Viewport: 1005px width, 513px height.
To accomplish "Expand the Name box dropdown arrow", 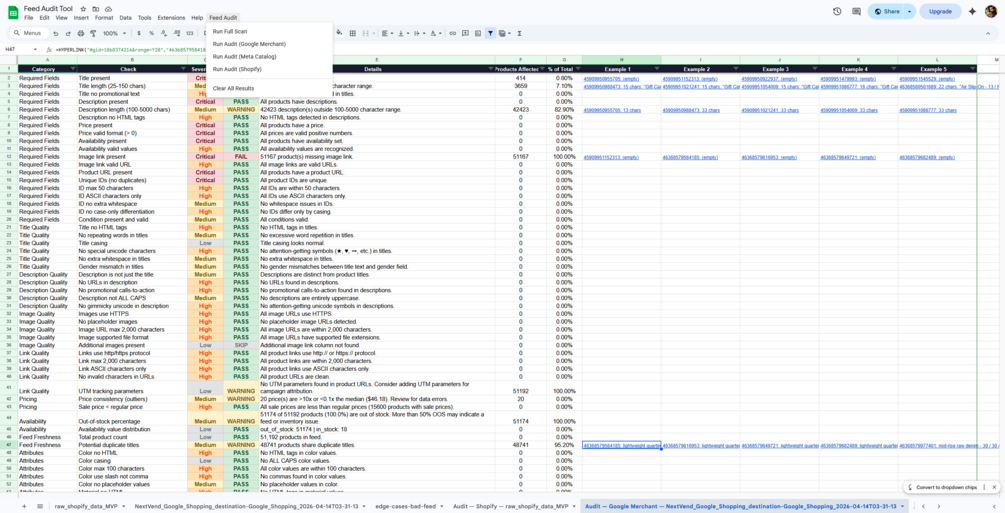I will click(x=35, y=49).
